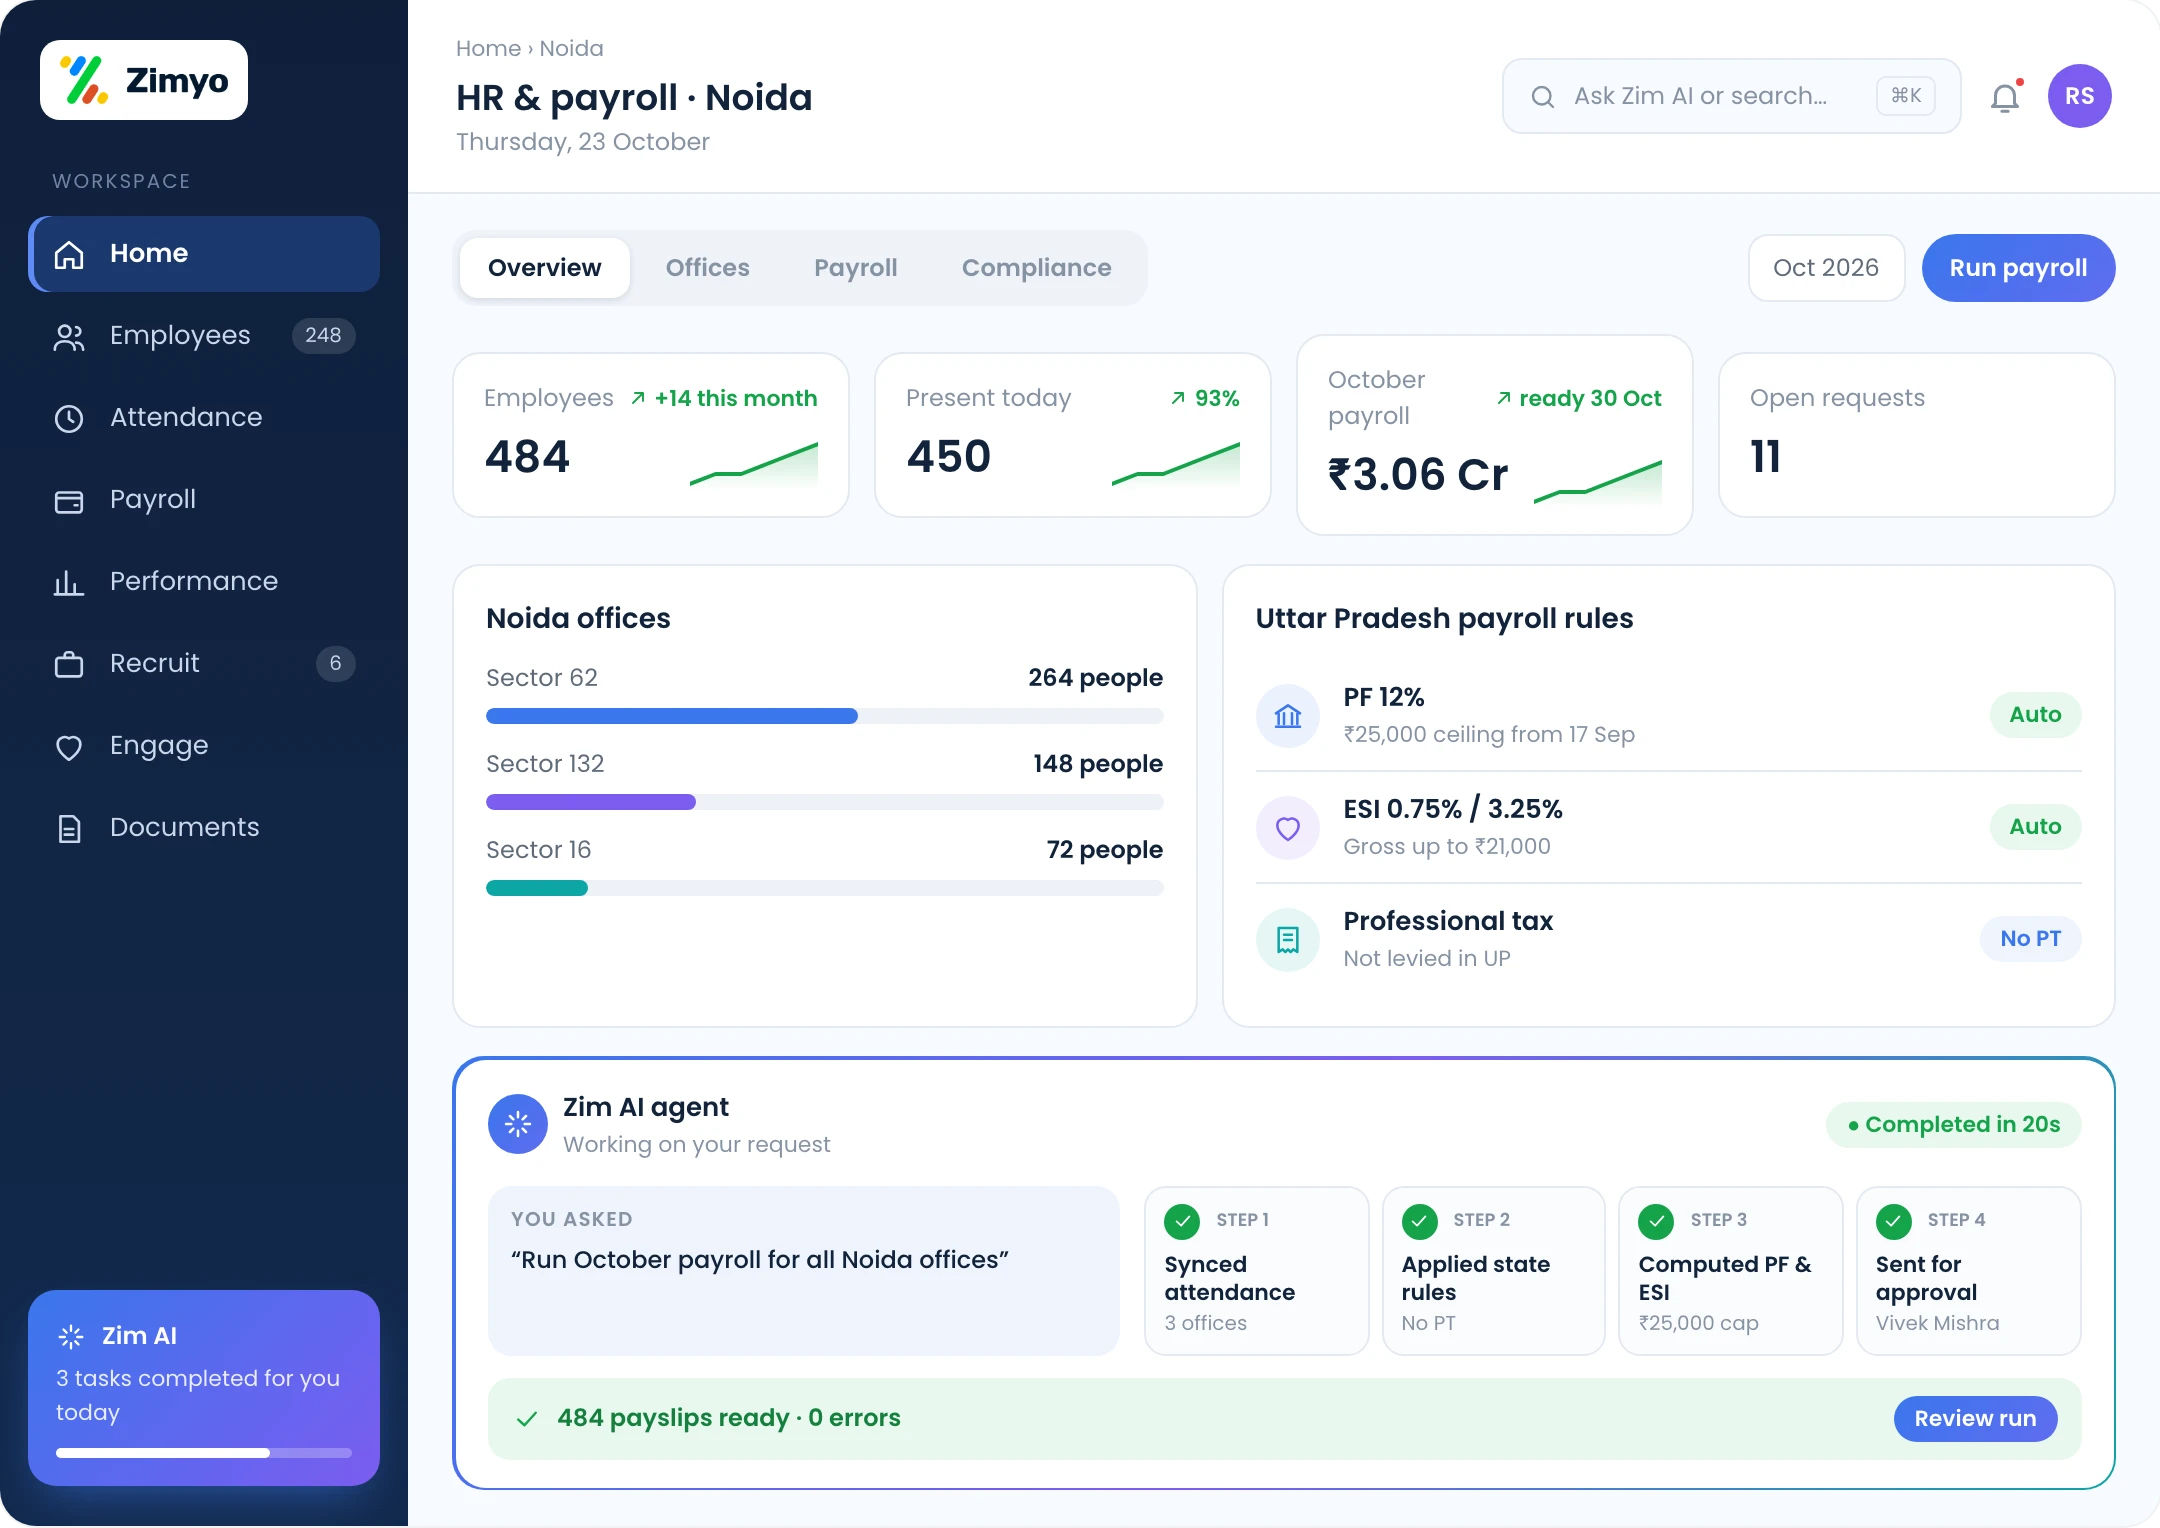Click the Zim AI agent sparkle icon
Screen dimensions: 2160x1528
(x=518, y=1124)
